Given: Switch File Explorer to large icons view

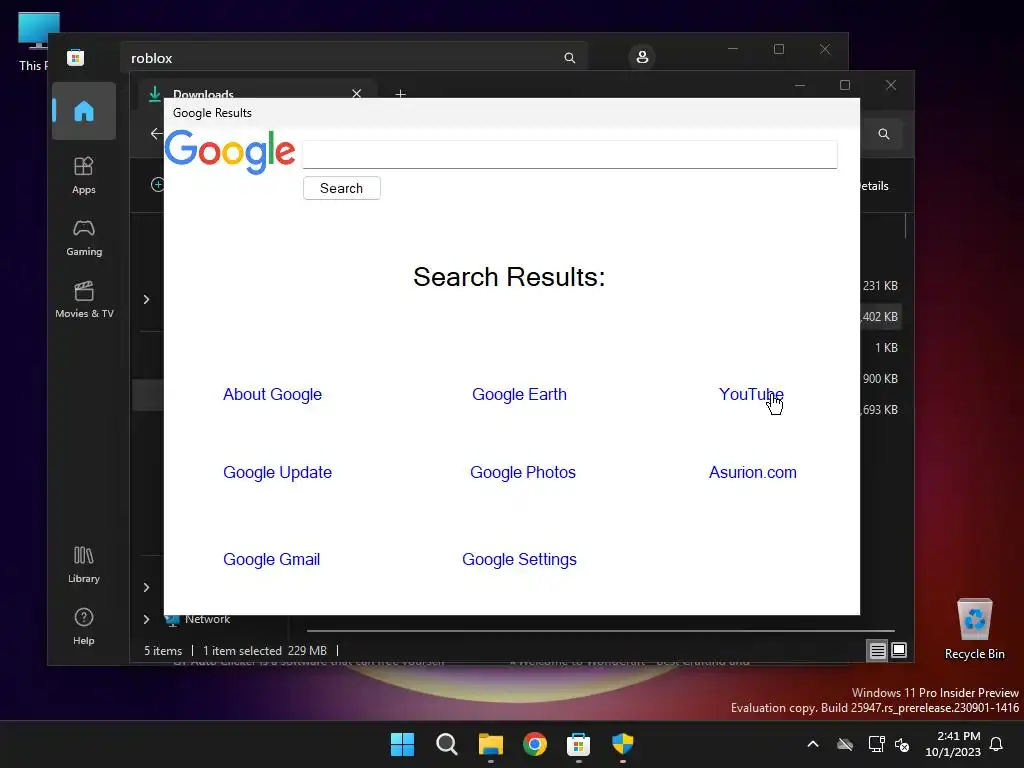Looking at the screenshot, I should [899, 650].
